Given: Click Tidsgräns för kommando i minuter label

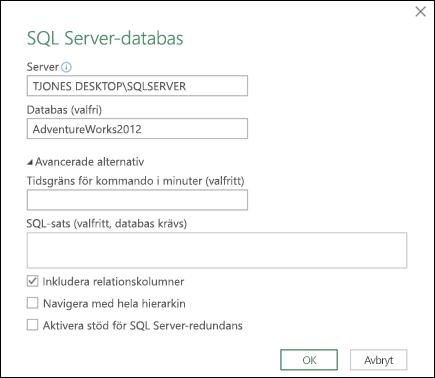Looking at the screenshot, I should coord(136,181).
